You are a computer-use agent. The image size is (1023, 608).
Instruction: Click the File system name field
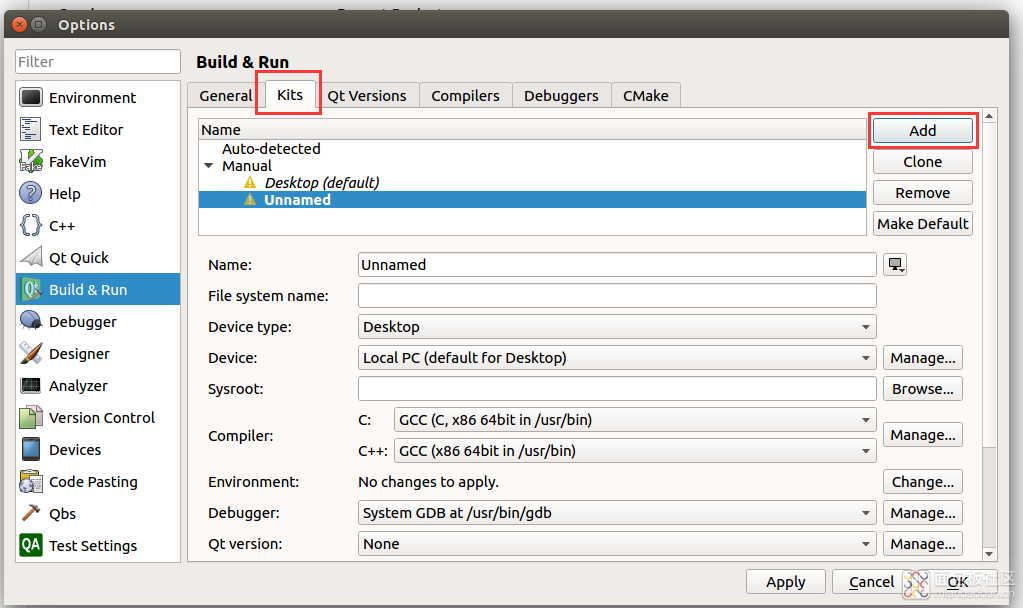pos(617,296)
